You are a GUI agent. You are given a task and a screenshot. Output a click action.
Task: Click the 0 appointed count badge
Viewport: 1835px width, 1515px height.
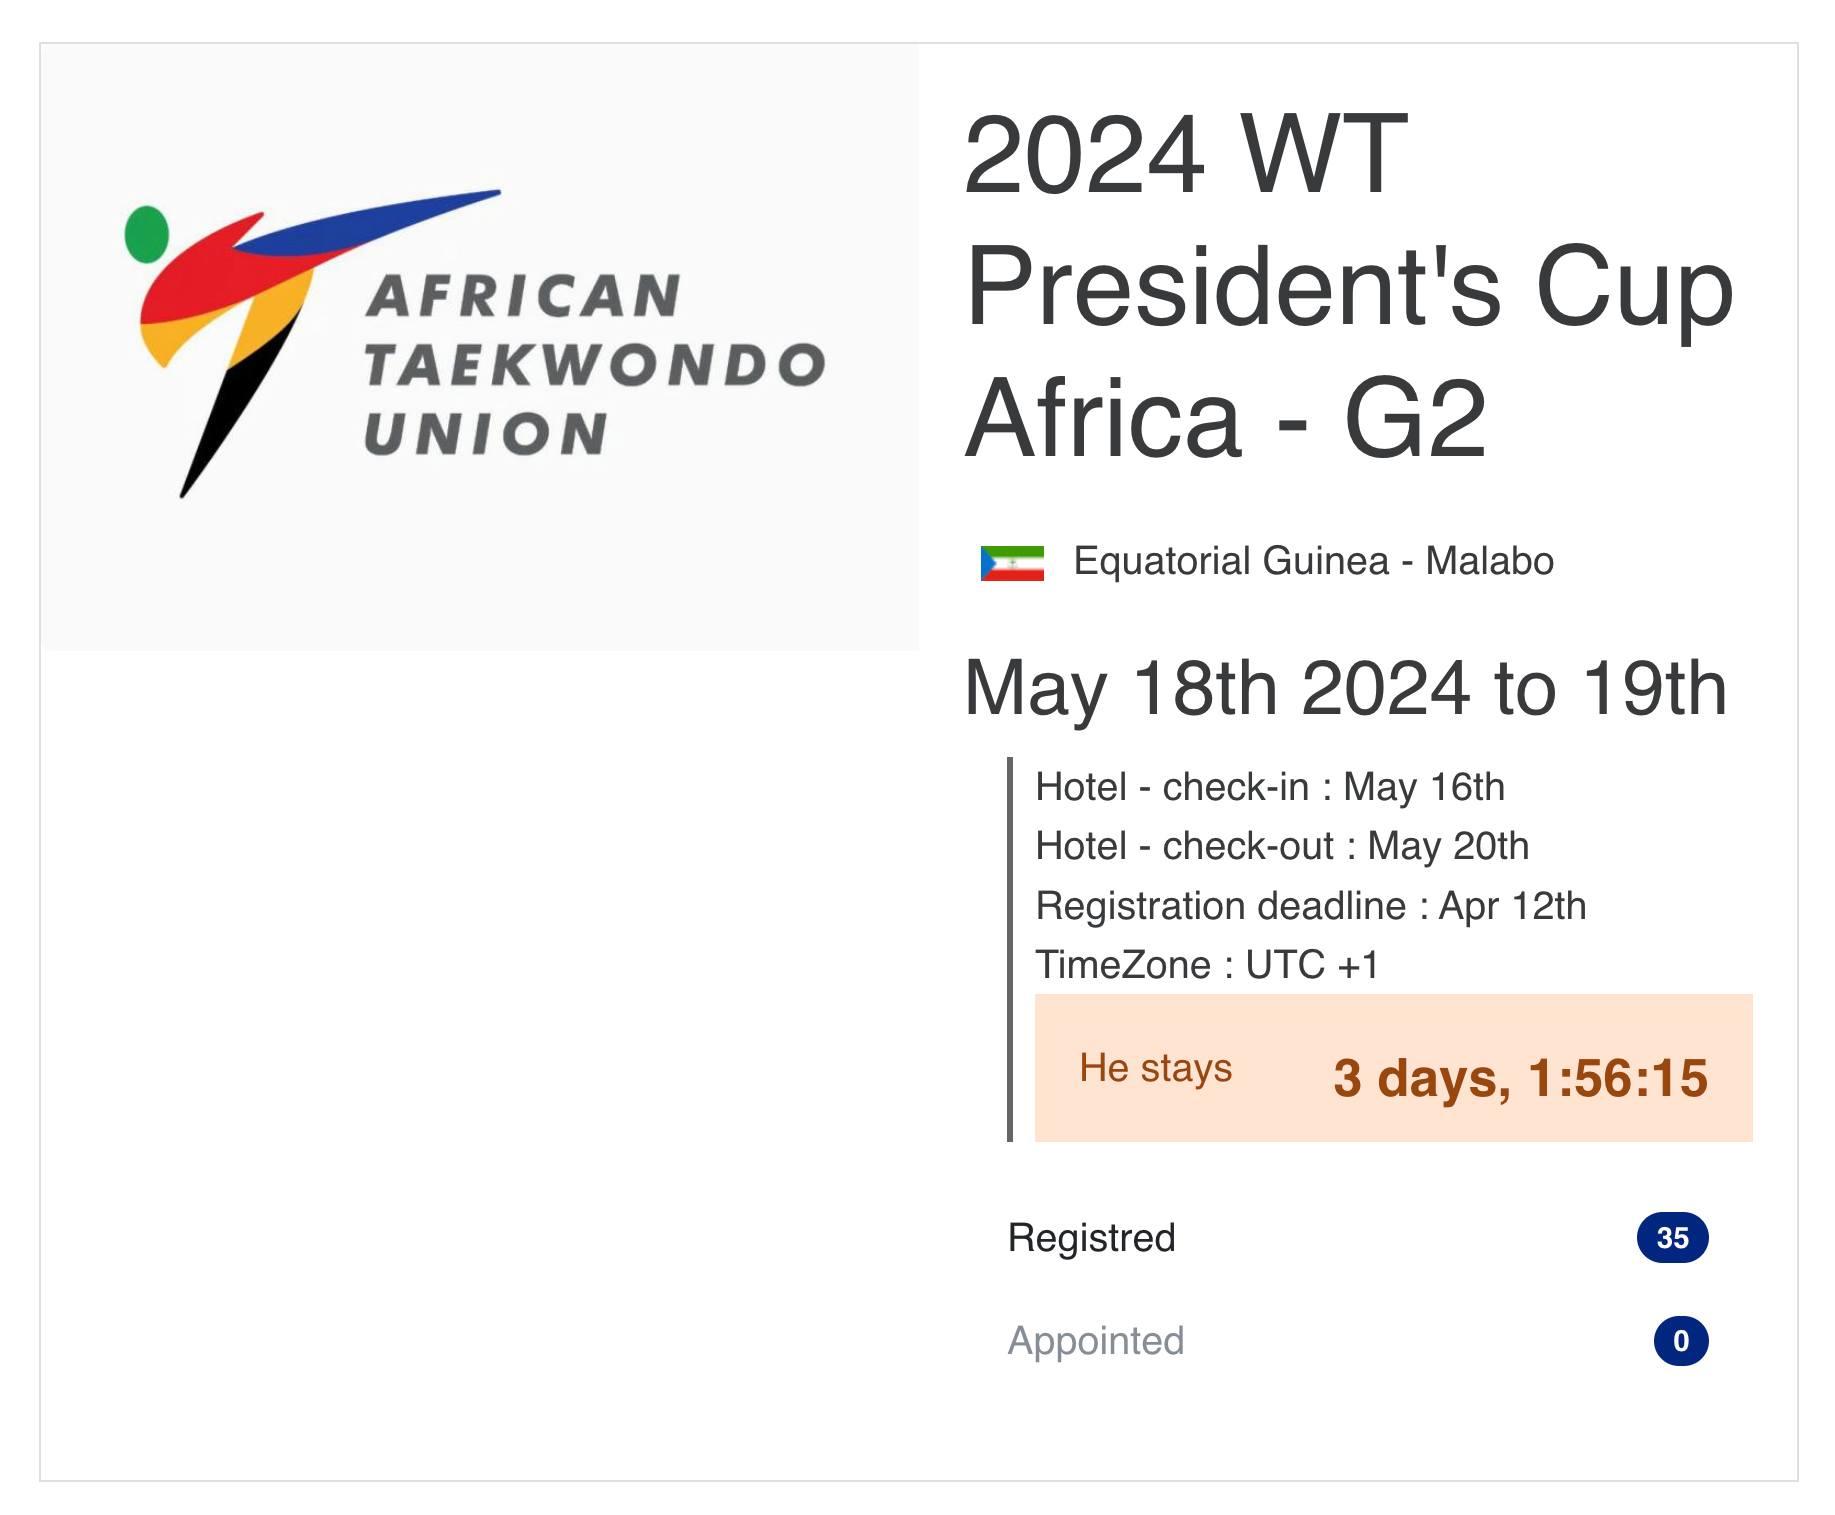1681,1341
